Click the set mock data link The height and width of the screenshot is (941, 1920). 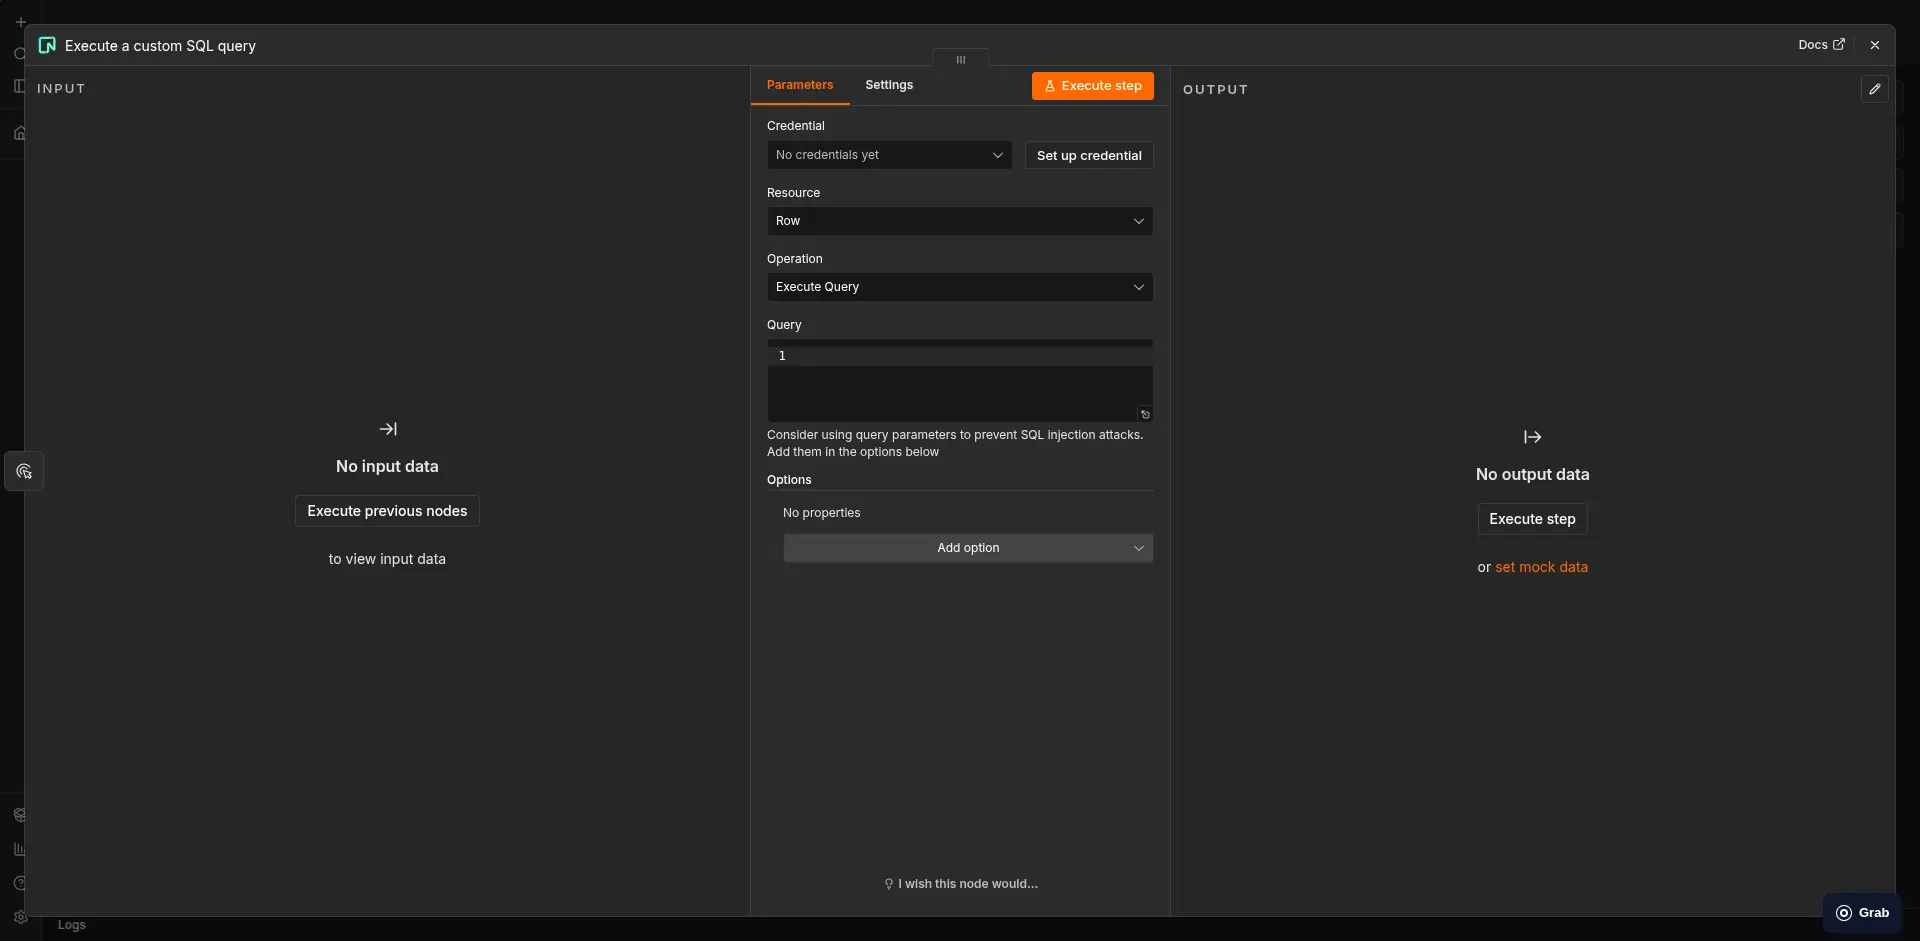coord(1541,567)
